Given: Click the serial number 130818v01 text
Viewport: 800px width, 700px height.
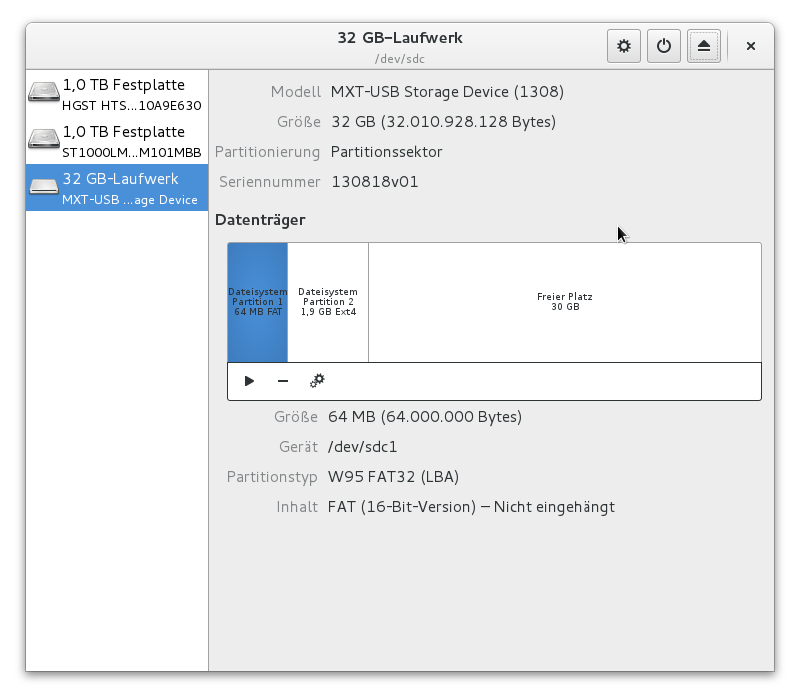Looking at the screenshot, I should point(374,182).
